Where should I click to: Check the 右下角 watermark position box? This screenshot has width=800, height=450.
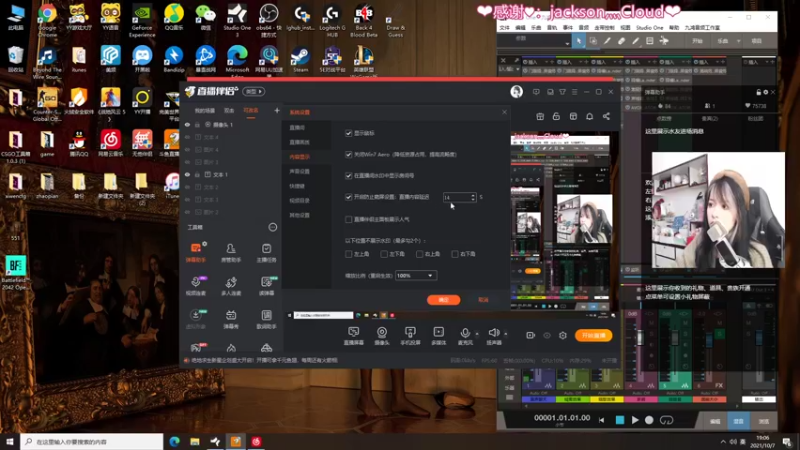455,254
